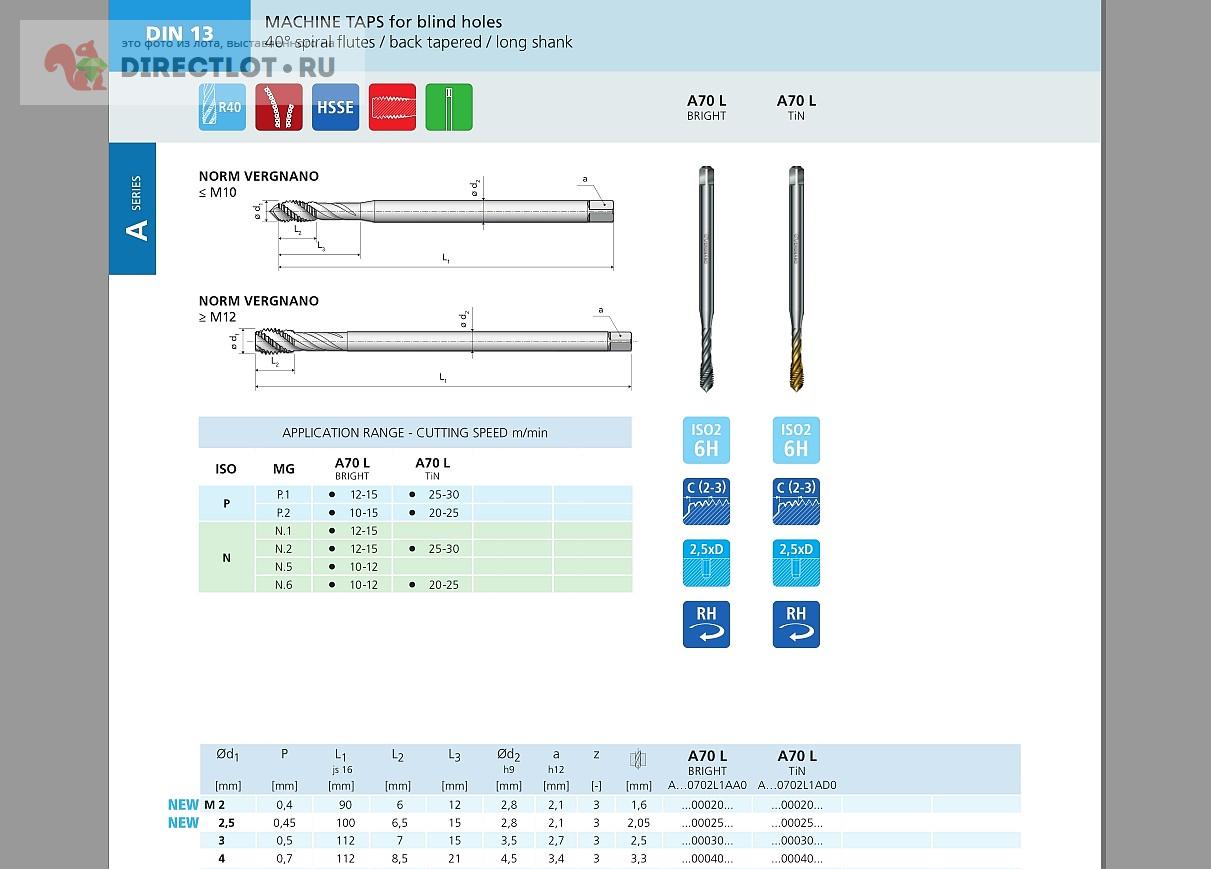The height and width of the screenshot is (869, 1211).
Task: Click C (2-3) chamfer icon under TiN tap
Action: 796,502
